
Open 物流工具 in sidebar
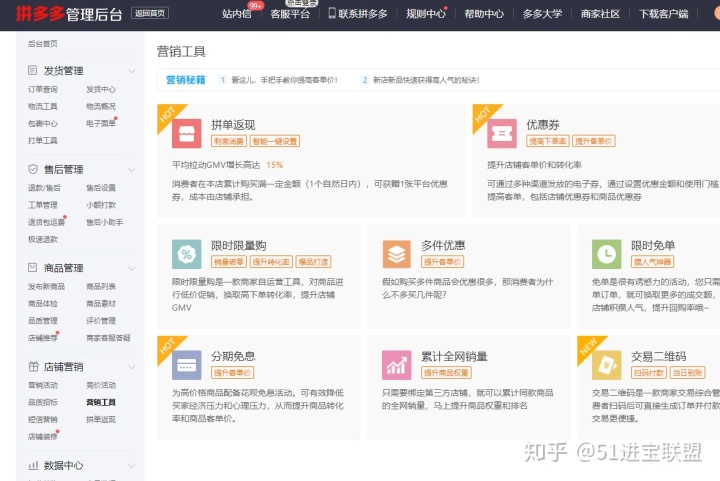pos(43,106)
